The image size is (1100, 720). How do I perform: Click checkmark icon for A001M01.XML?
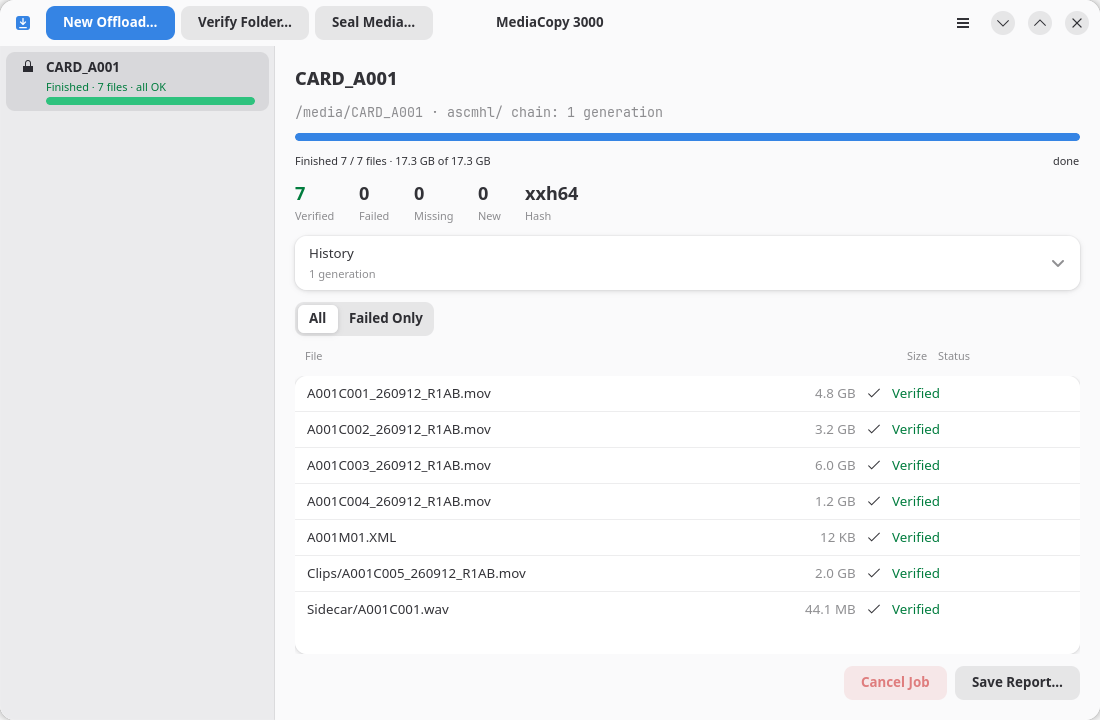point(873,538)
